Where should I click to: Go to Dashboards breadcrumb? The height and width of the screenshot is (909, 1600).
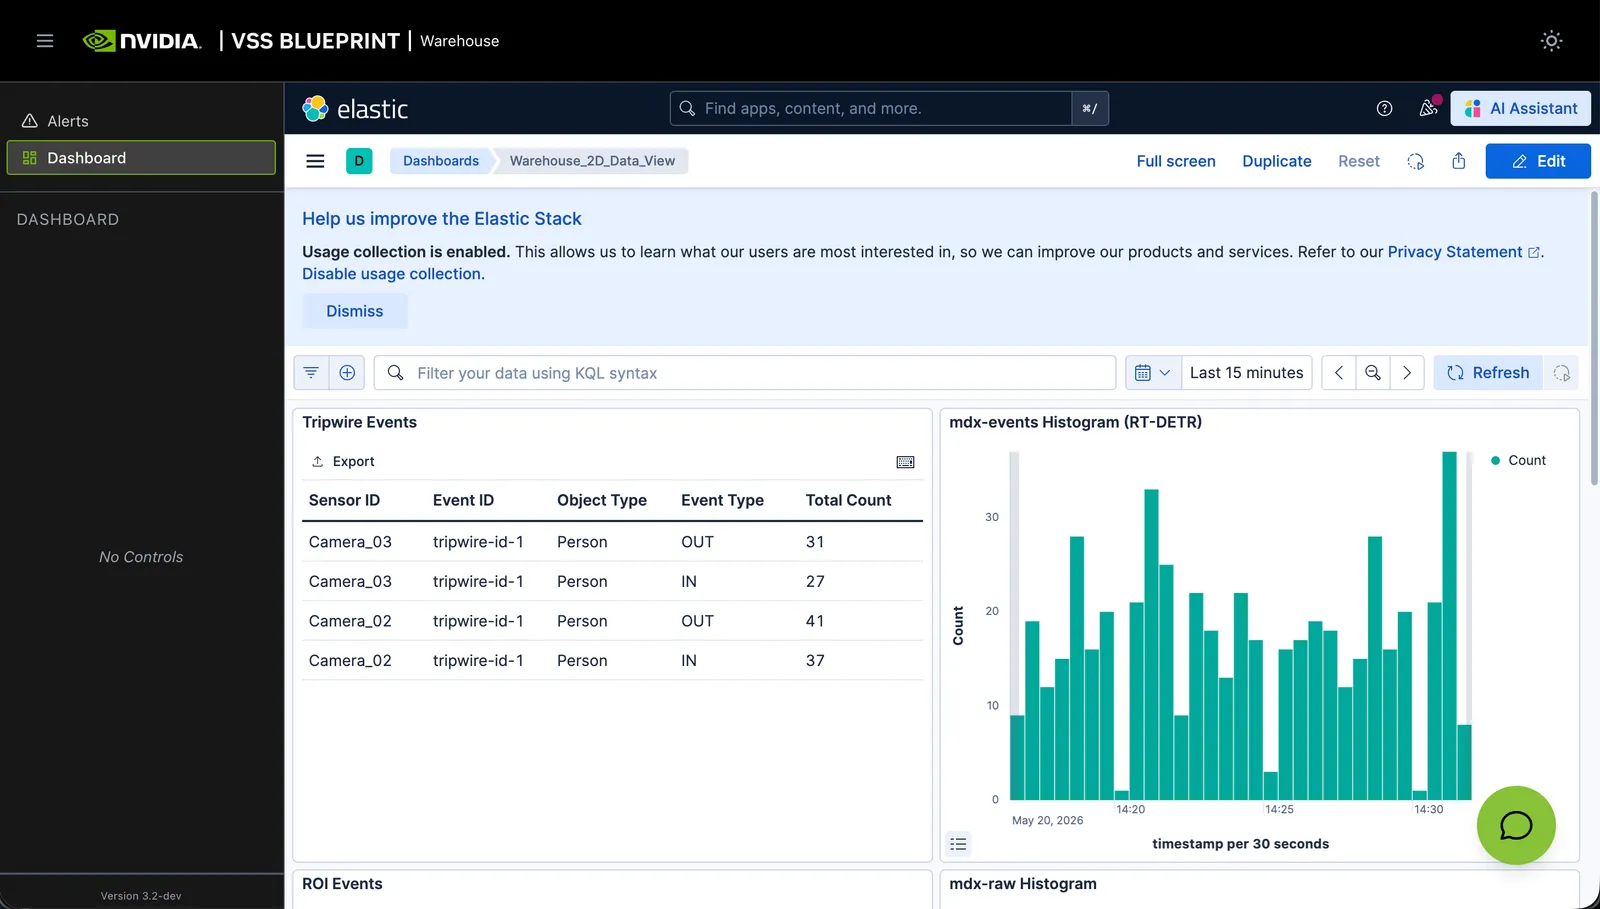[x=441, y=161]
